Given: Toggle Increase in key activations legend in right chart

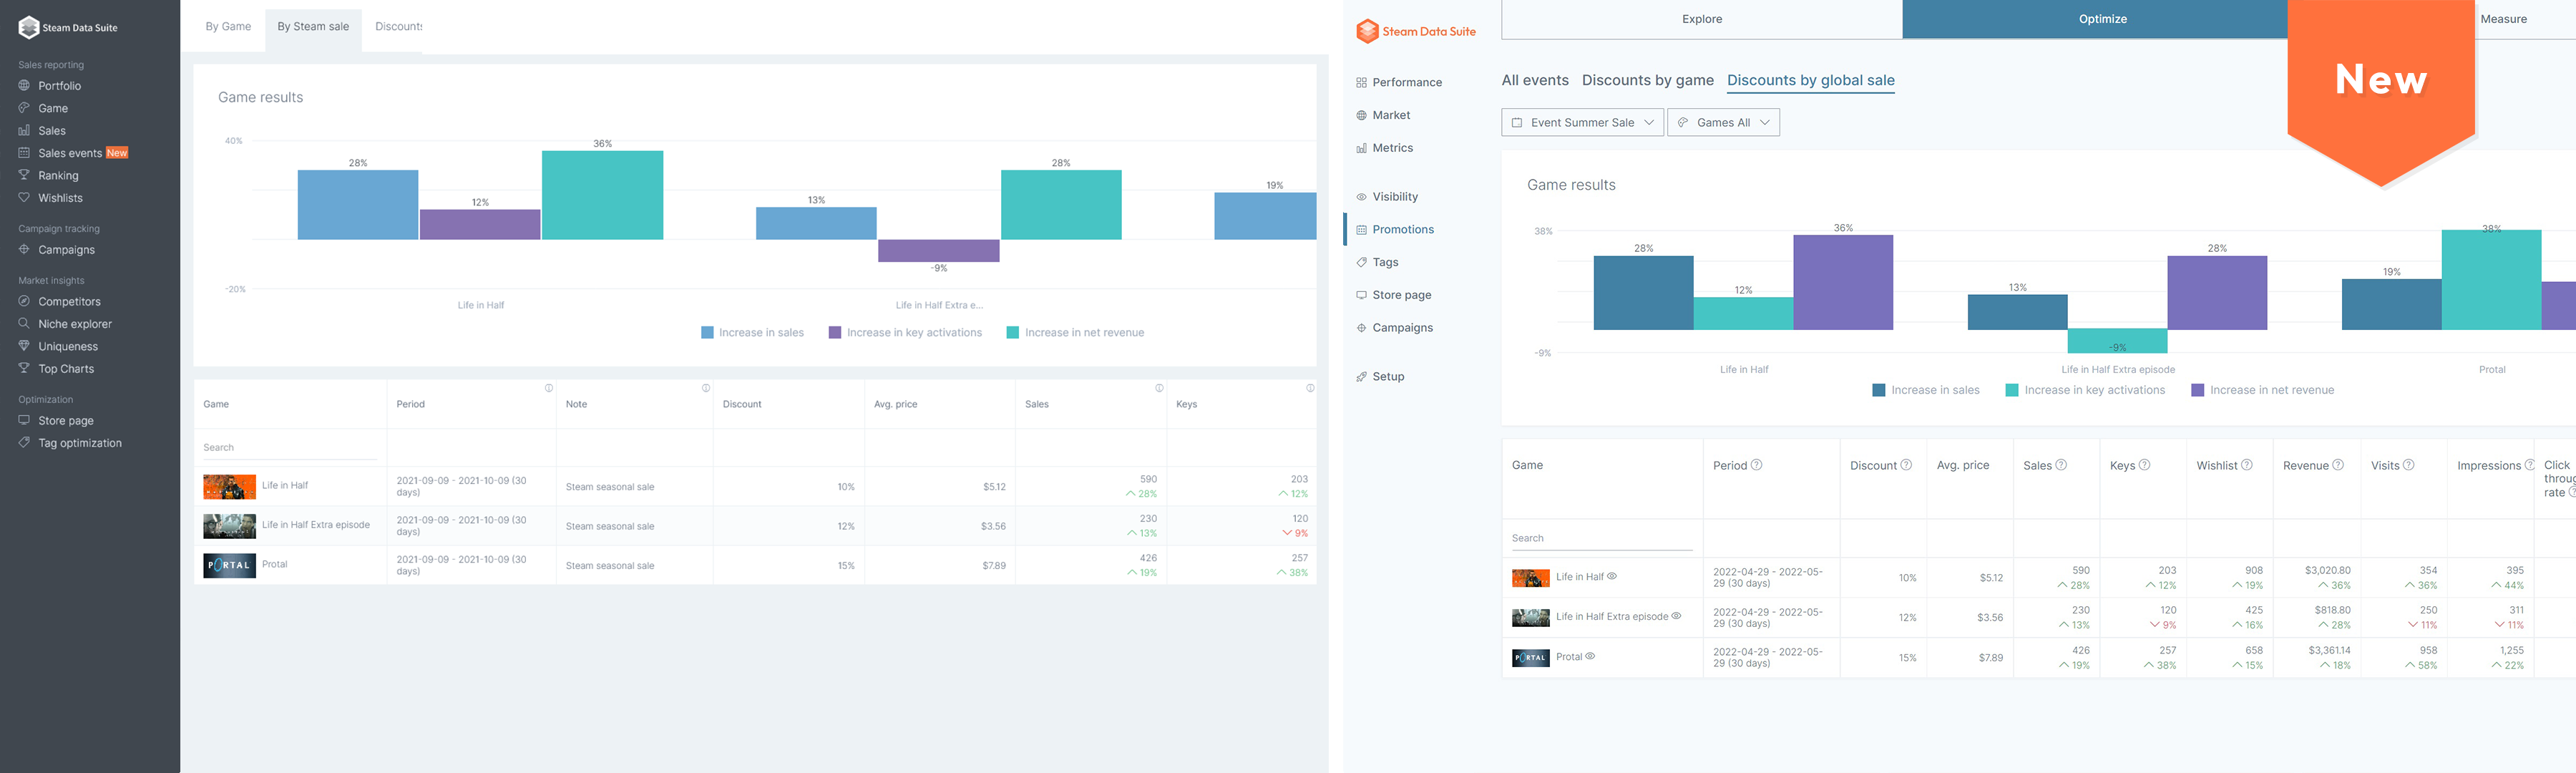Looking at the screenshot, I should 2085,390.
